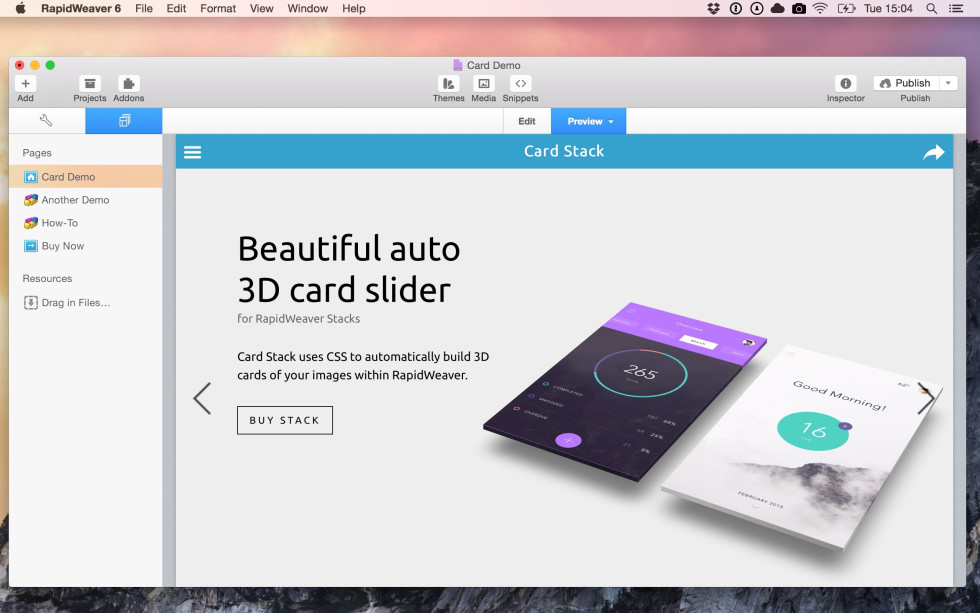This screenshot has height=613, width=980.
Task: Click the Add page plus icon
Action: point(26,83)
